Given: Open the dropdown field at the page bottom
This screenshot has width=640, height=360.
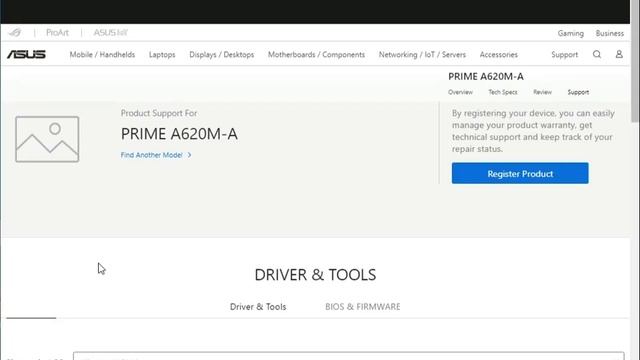Looking at the screenshot, I should click(349, 356).
